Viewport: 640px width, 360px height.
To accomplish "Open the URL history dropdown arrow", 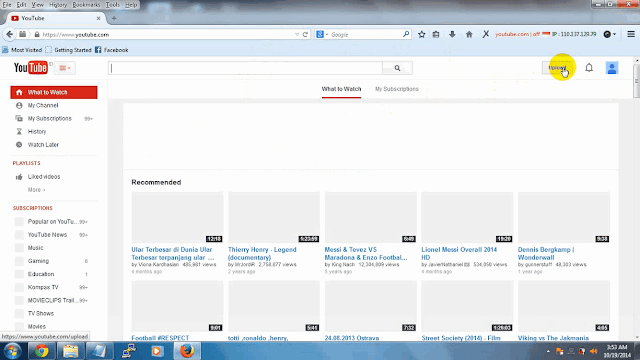I will click(297, 35).
